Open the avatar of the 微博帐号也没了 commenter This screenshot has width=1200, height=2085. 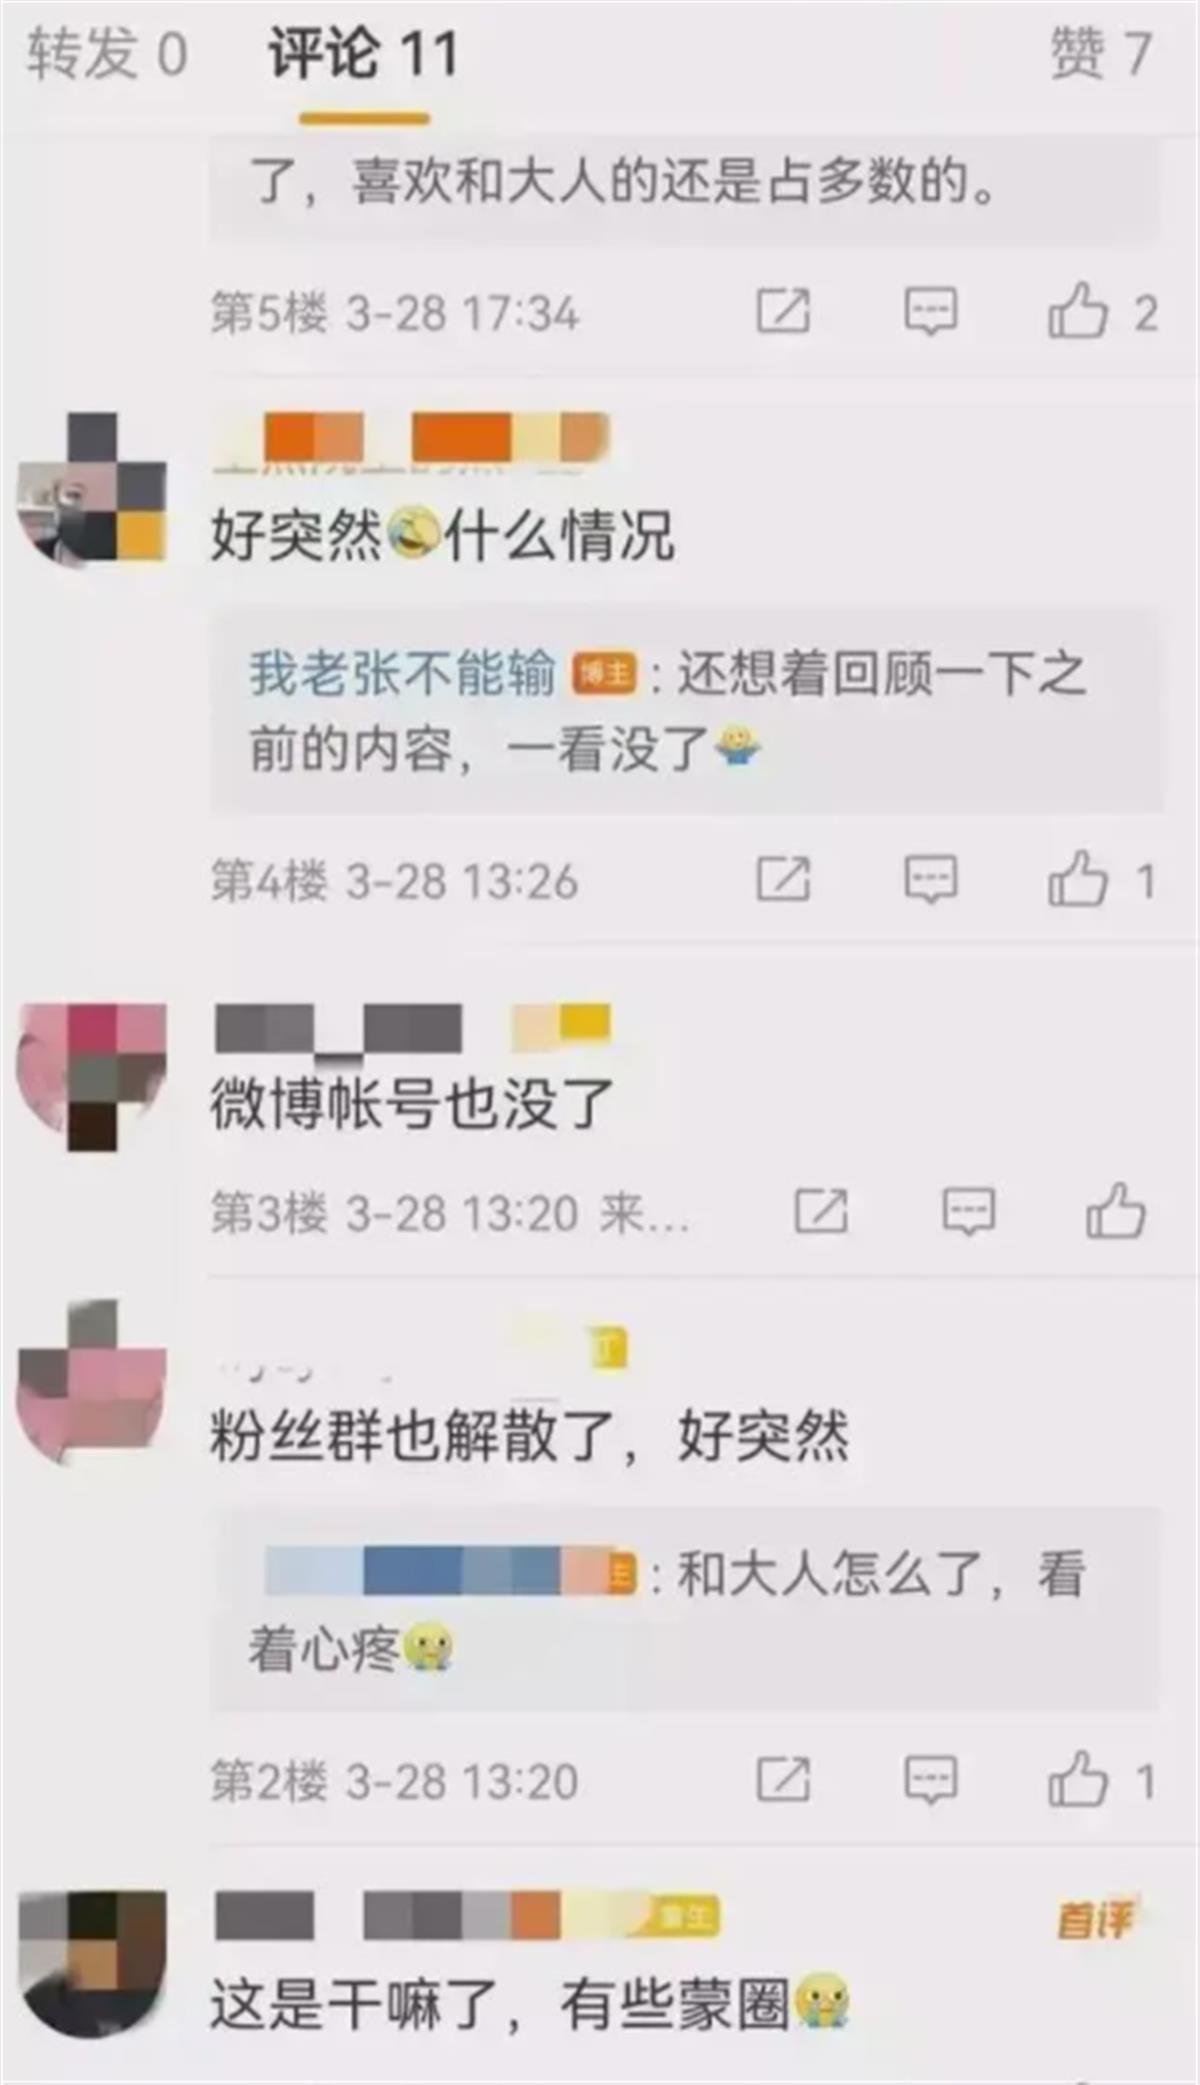click(x=92, y=1076)
